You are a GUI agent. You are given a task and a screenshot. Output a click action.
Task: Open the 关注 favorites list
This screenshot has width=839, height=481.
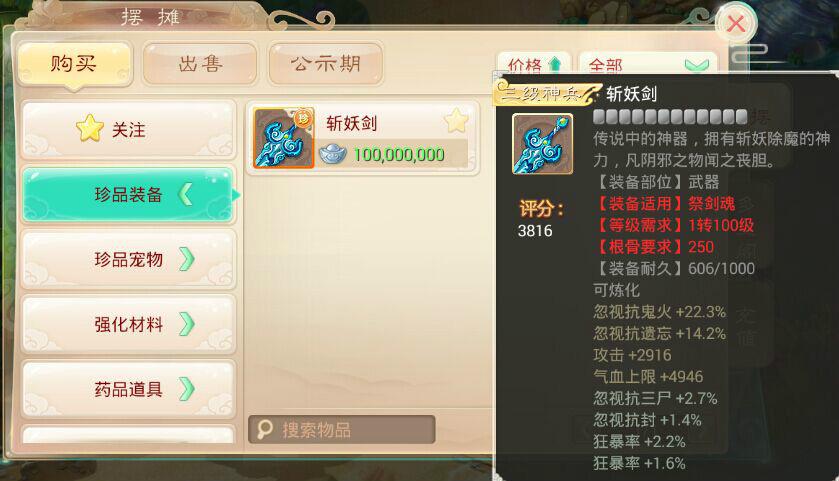[128, 129]
